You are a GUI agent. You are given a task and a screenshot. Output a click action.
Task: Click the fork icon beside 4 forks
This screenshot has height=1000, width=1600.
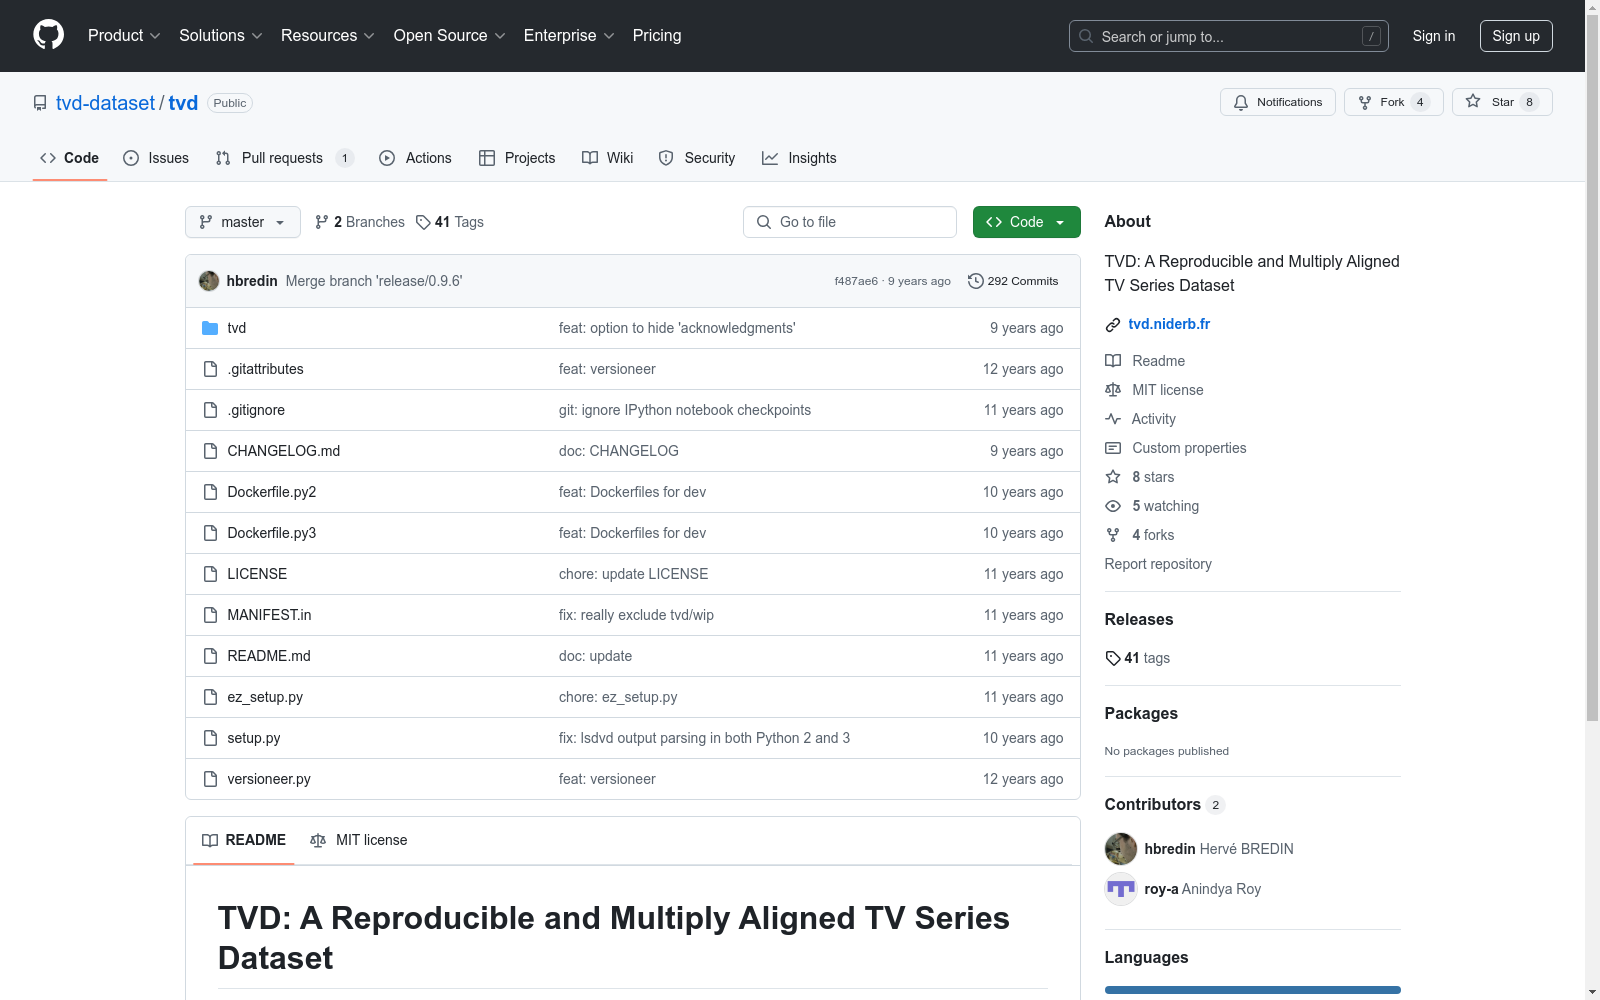click(x=1113, y=535)
